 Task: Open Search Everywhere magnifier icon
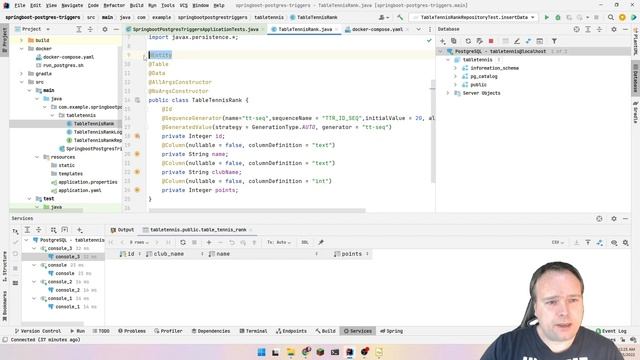611,18
